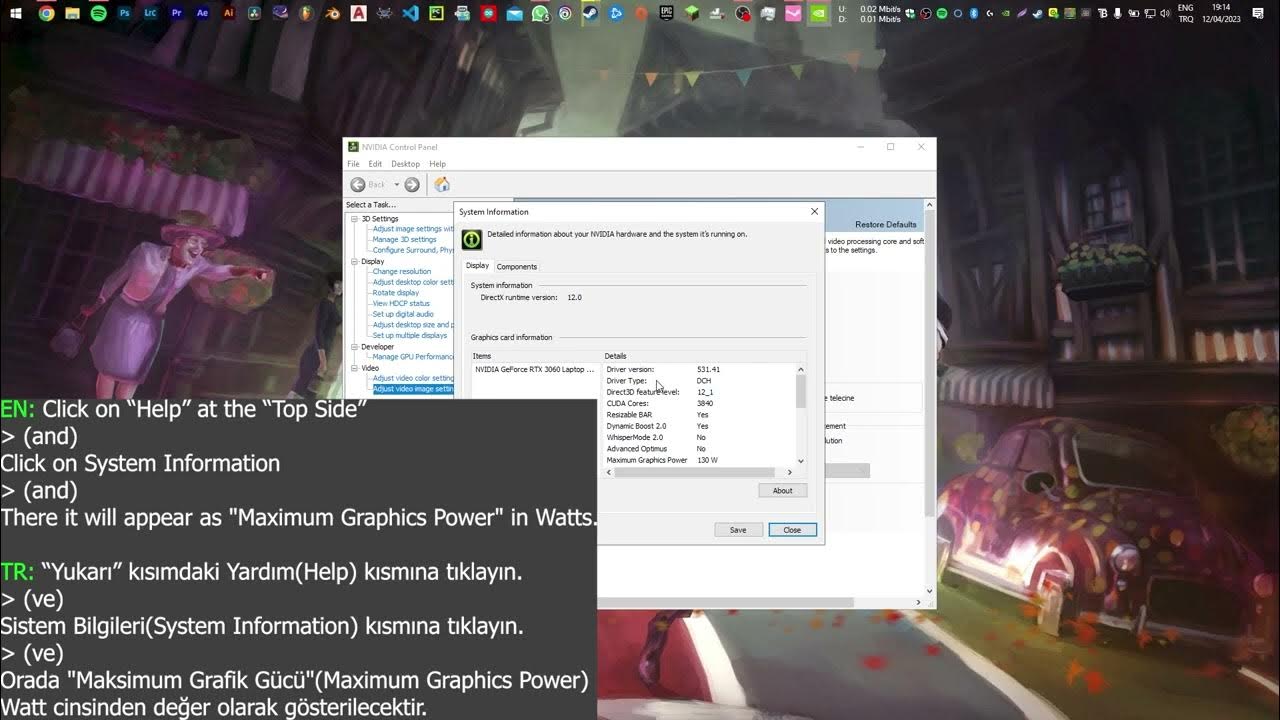1280x720 pixels.
Task: Launch Adobe After Effects from the taskbar
Action: click(x=202, y=14)
